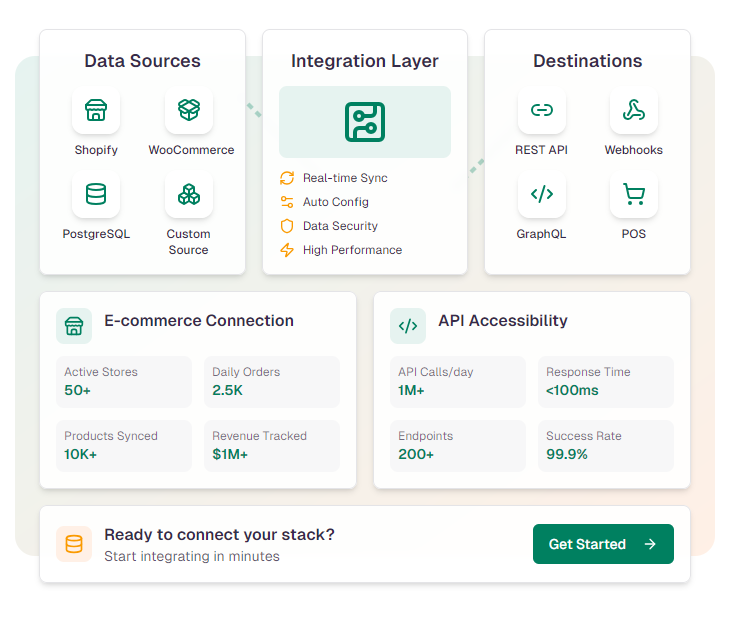Click the Real-time Sync refresh icon
The image size is (730, 619).
click(x=287, y=178)
